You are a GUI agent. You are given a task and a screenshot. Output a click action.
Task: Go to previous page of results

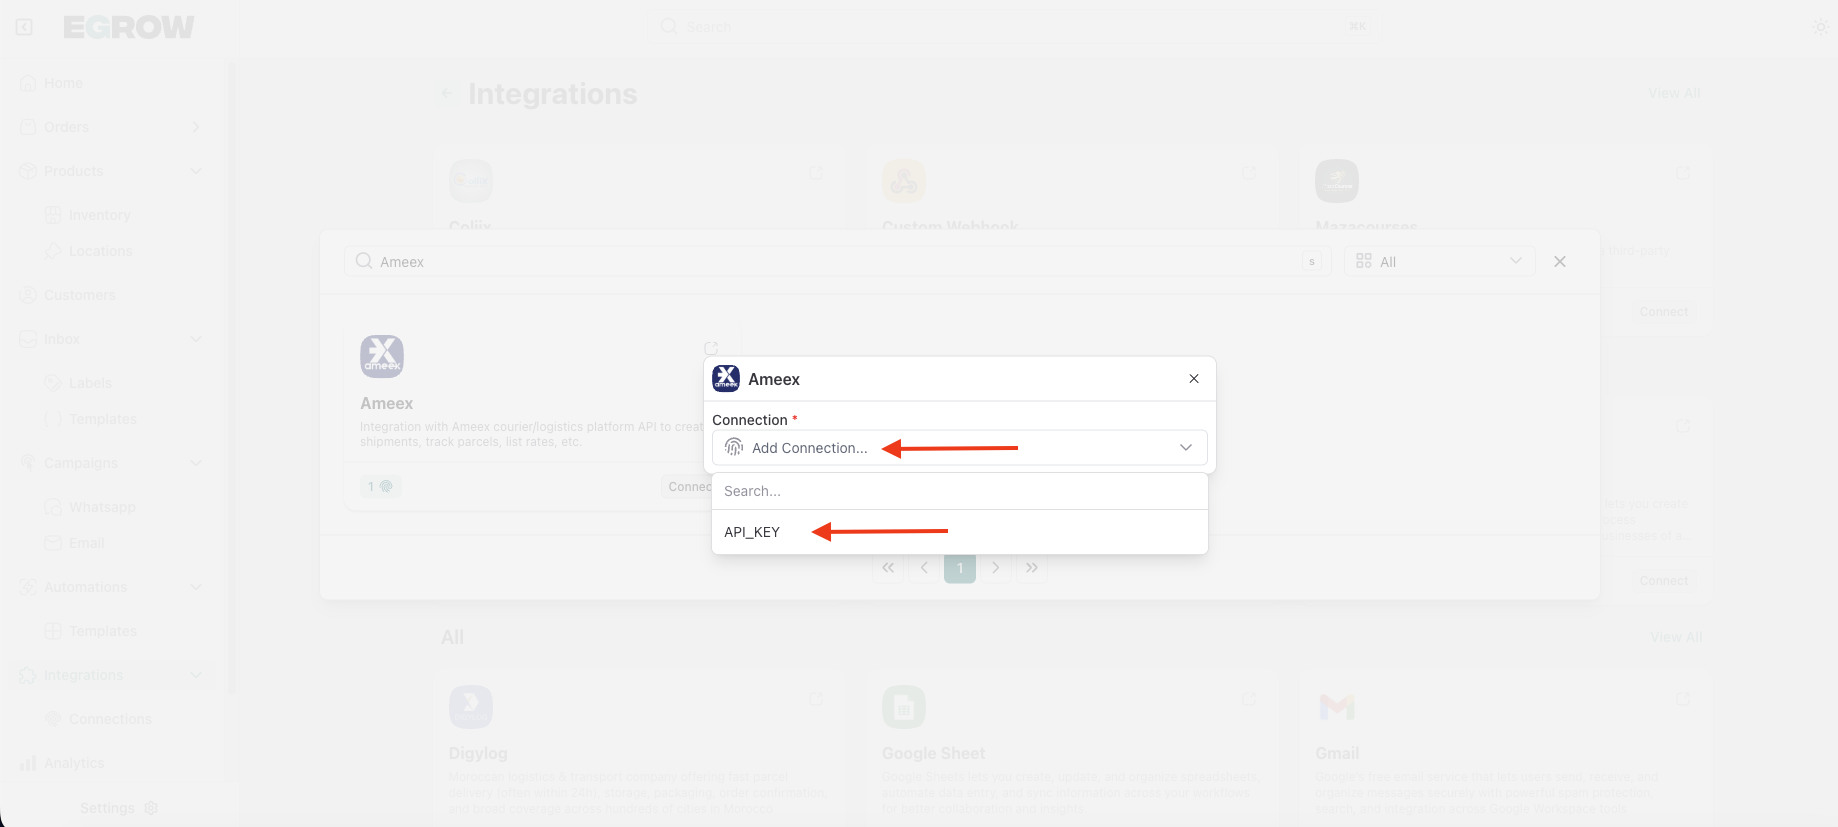coord(924,568)
